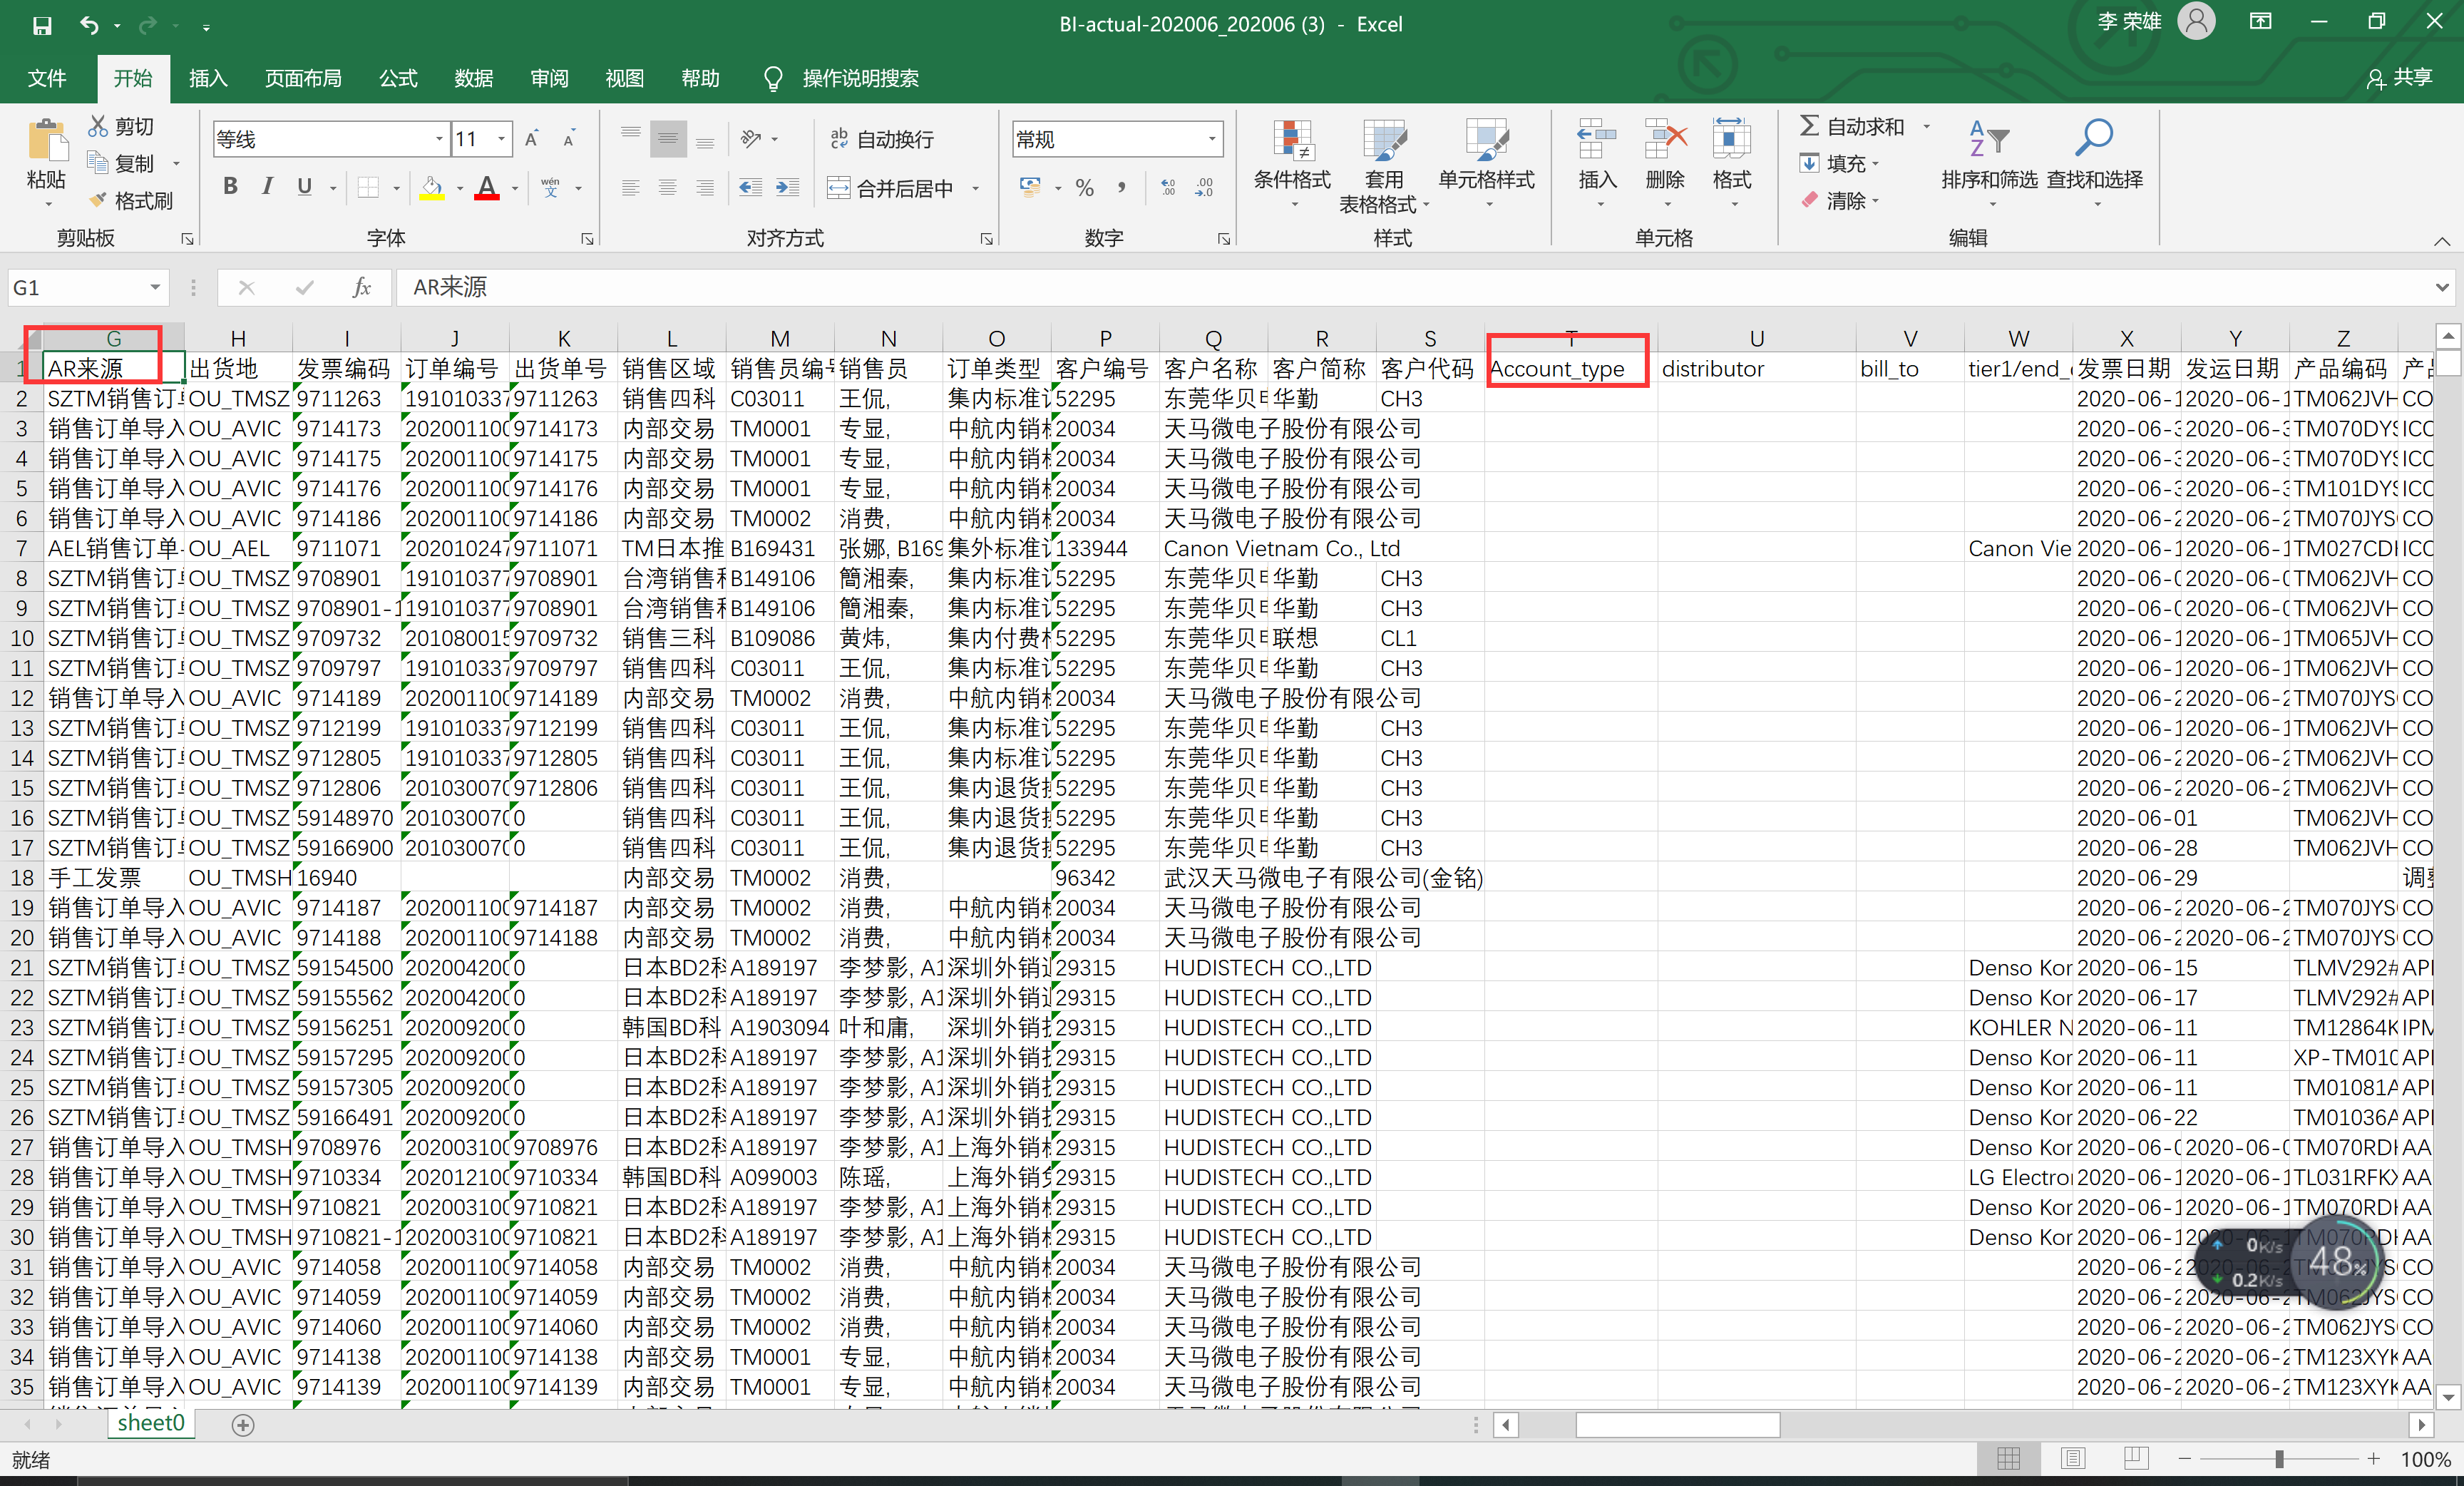This screenshot has height=1486, width=2464.
Task: Click the Paste clipboard icon
Action: [46, 141]
